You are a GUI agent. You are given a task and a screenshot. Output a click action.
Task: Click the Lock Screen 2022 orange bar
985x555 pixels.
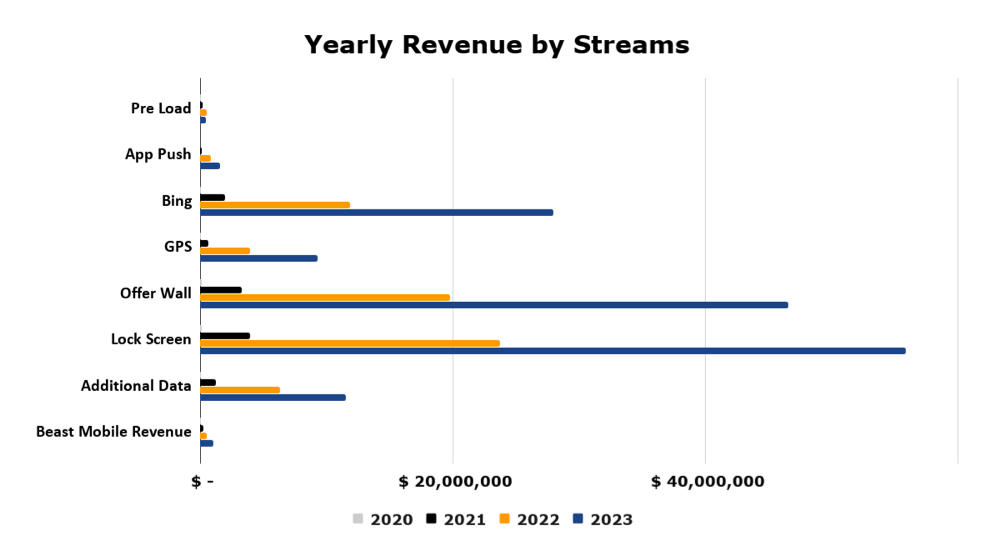click(x=350, y=343)
